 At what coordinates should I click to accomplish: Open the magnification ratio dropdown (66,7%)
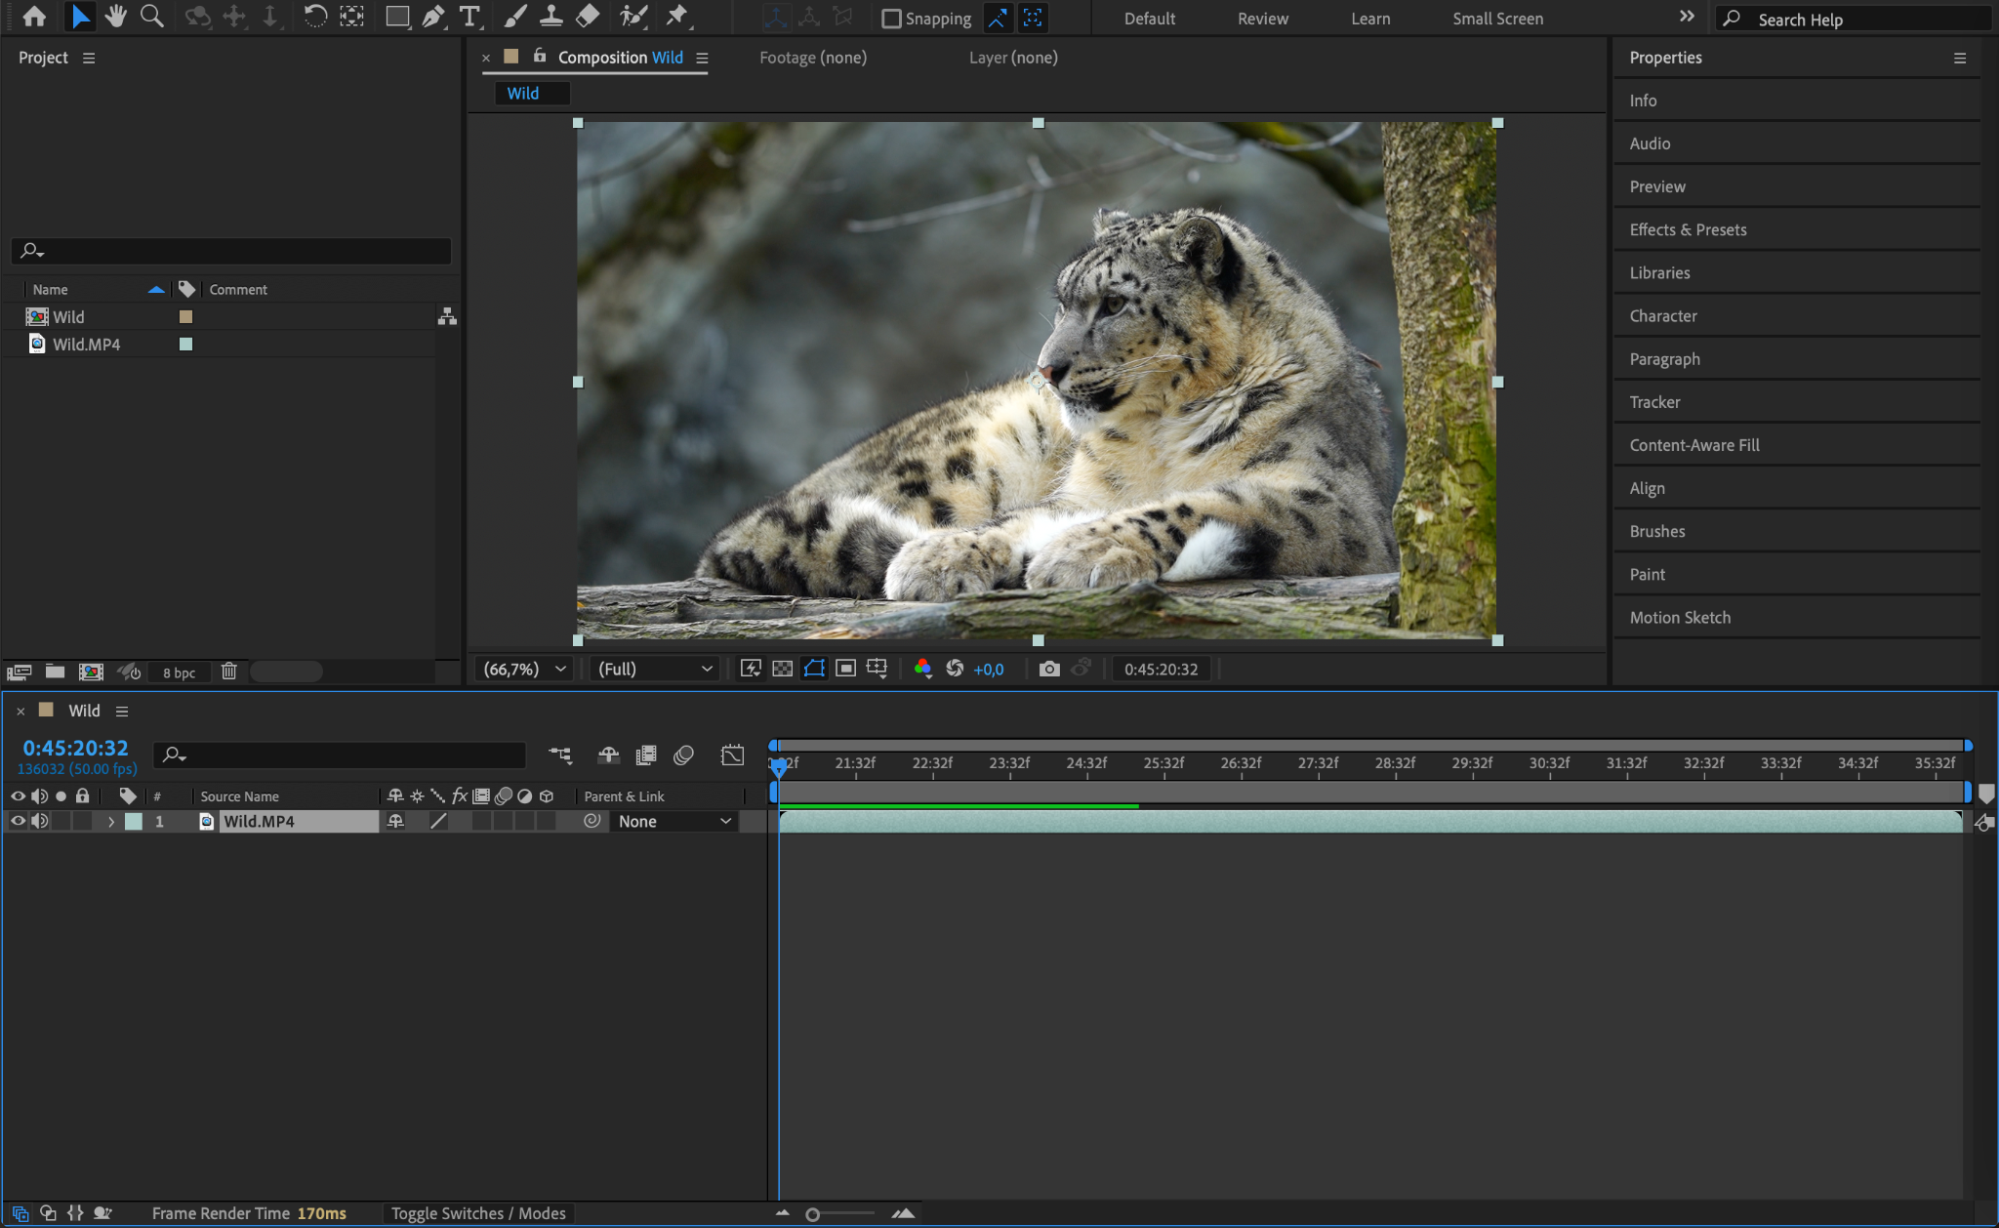click(525, 669)
